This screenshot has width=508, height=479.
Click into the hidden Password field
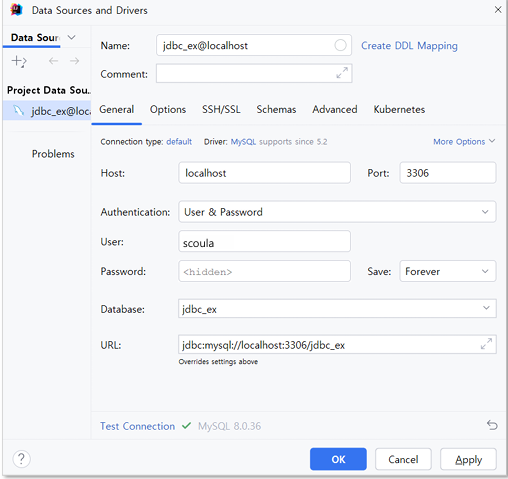[264, 271]
